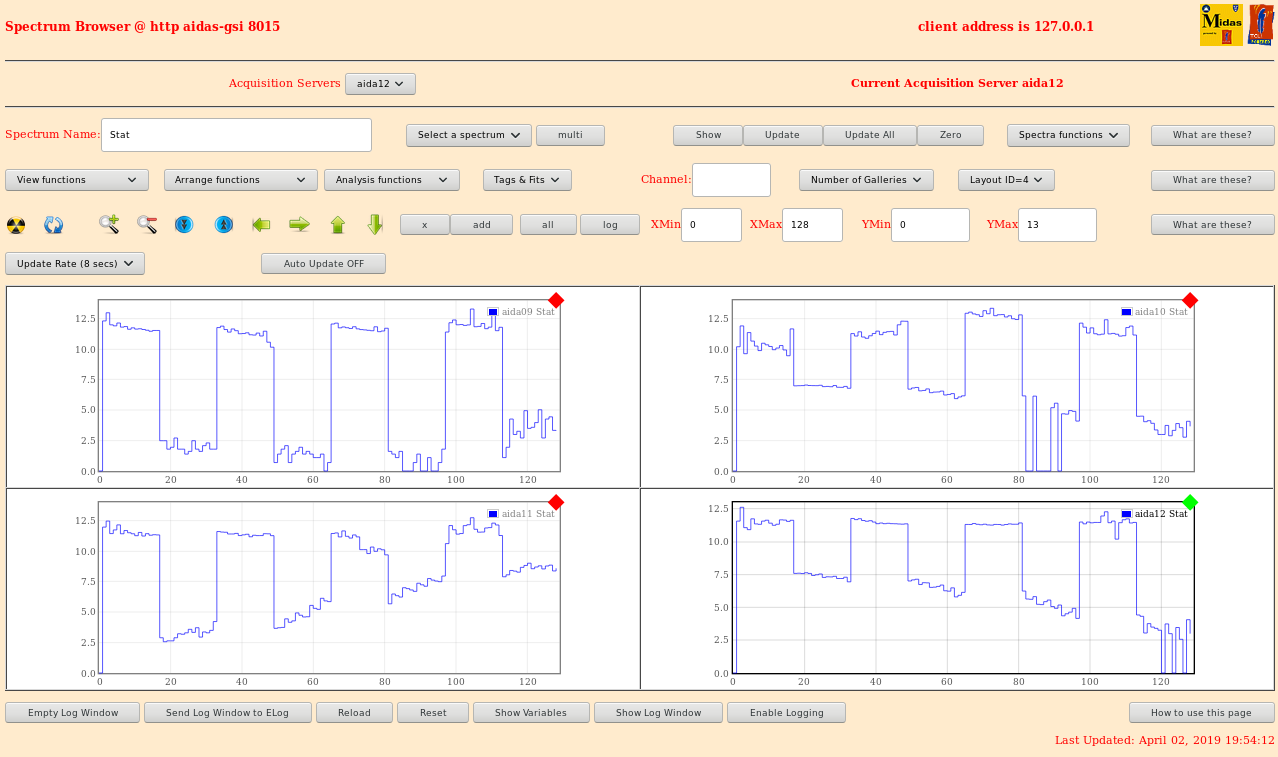
Task: Click the green up arrow icon
Action: tap(337, 225)
